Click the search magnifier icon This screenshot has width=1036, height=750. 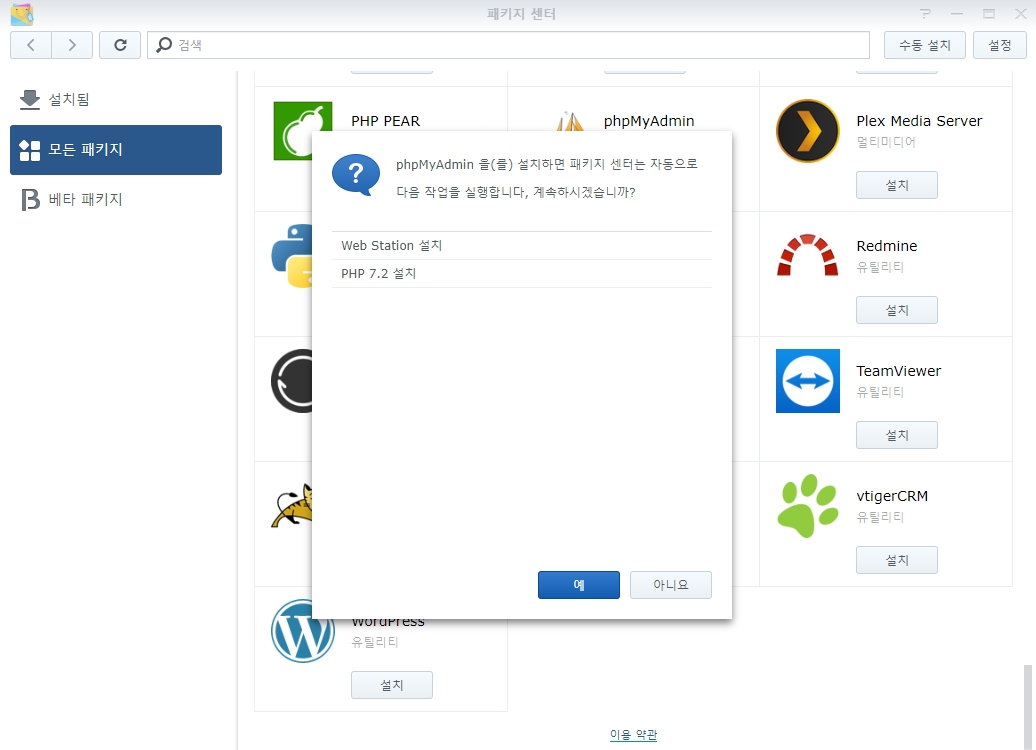pyautogui.click(x=164, y=45)
